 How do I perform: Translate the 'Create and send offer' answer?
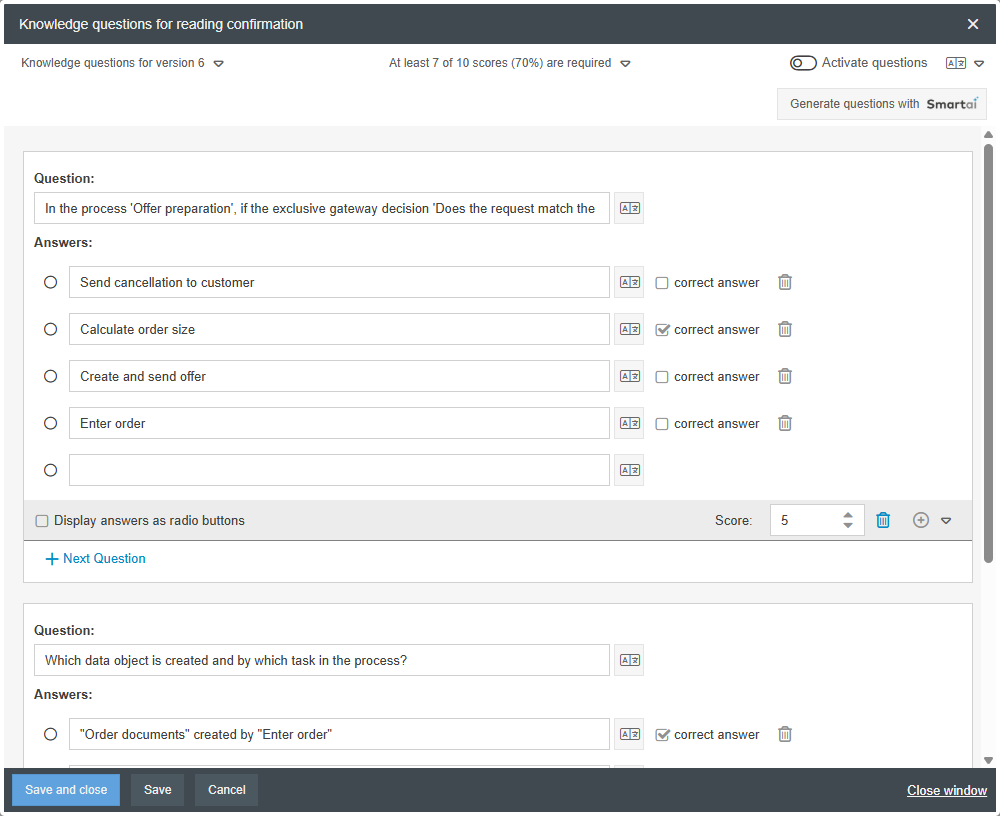click(629, 376)
